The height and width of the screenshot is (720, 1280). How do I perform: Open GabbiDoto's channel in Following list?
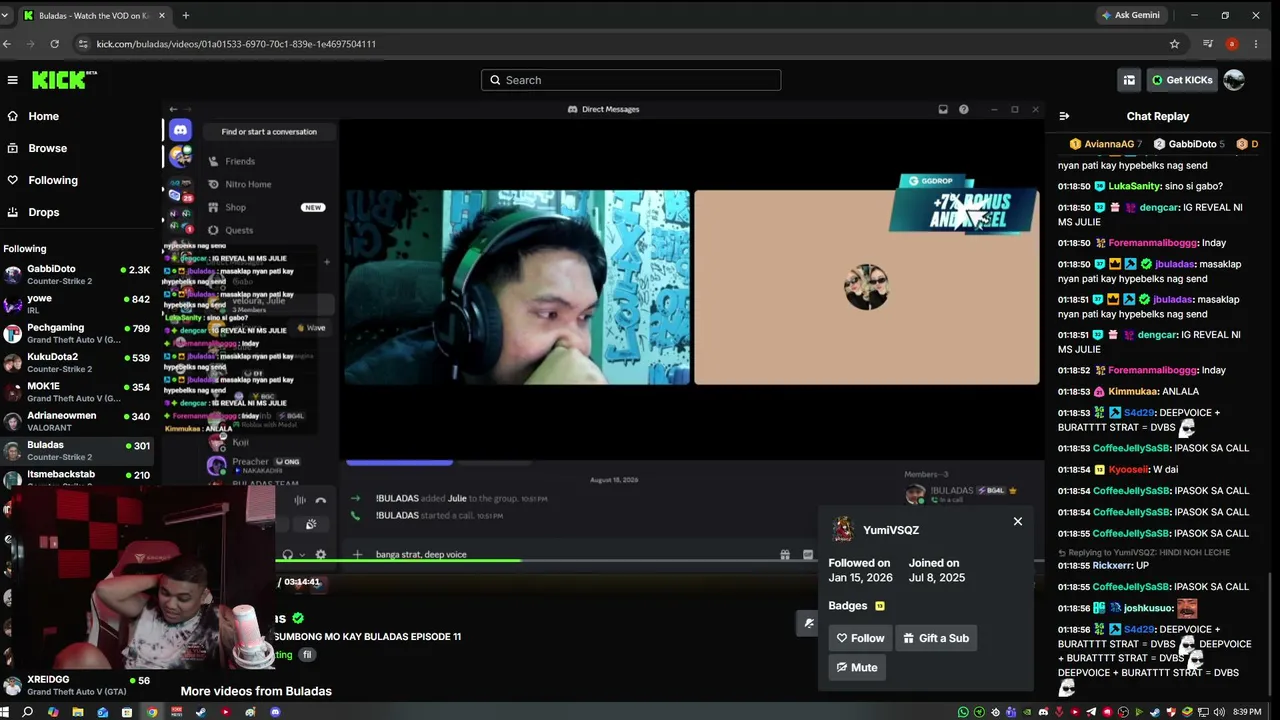pos(78,274)
